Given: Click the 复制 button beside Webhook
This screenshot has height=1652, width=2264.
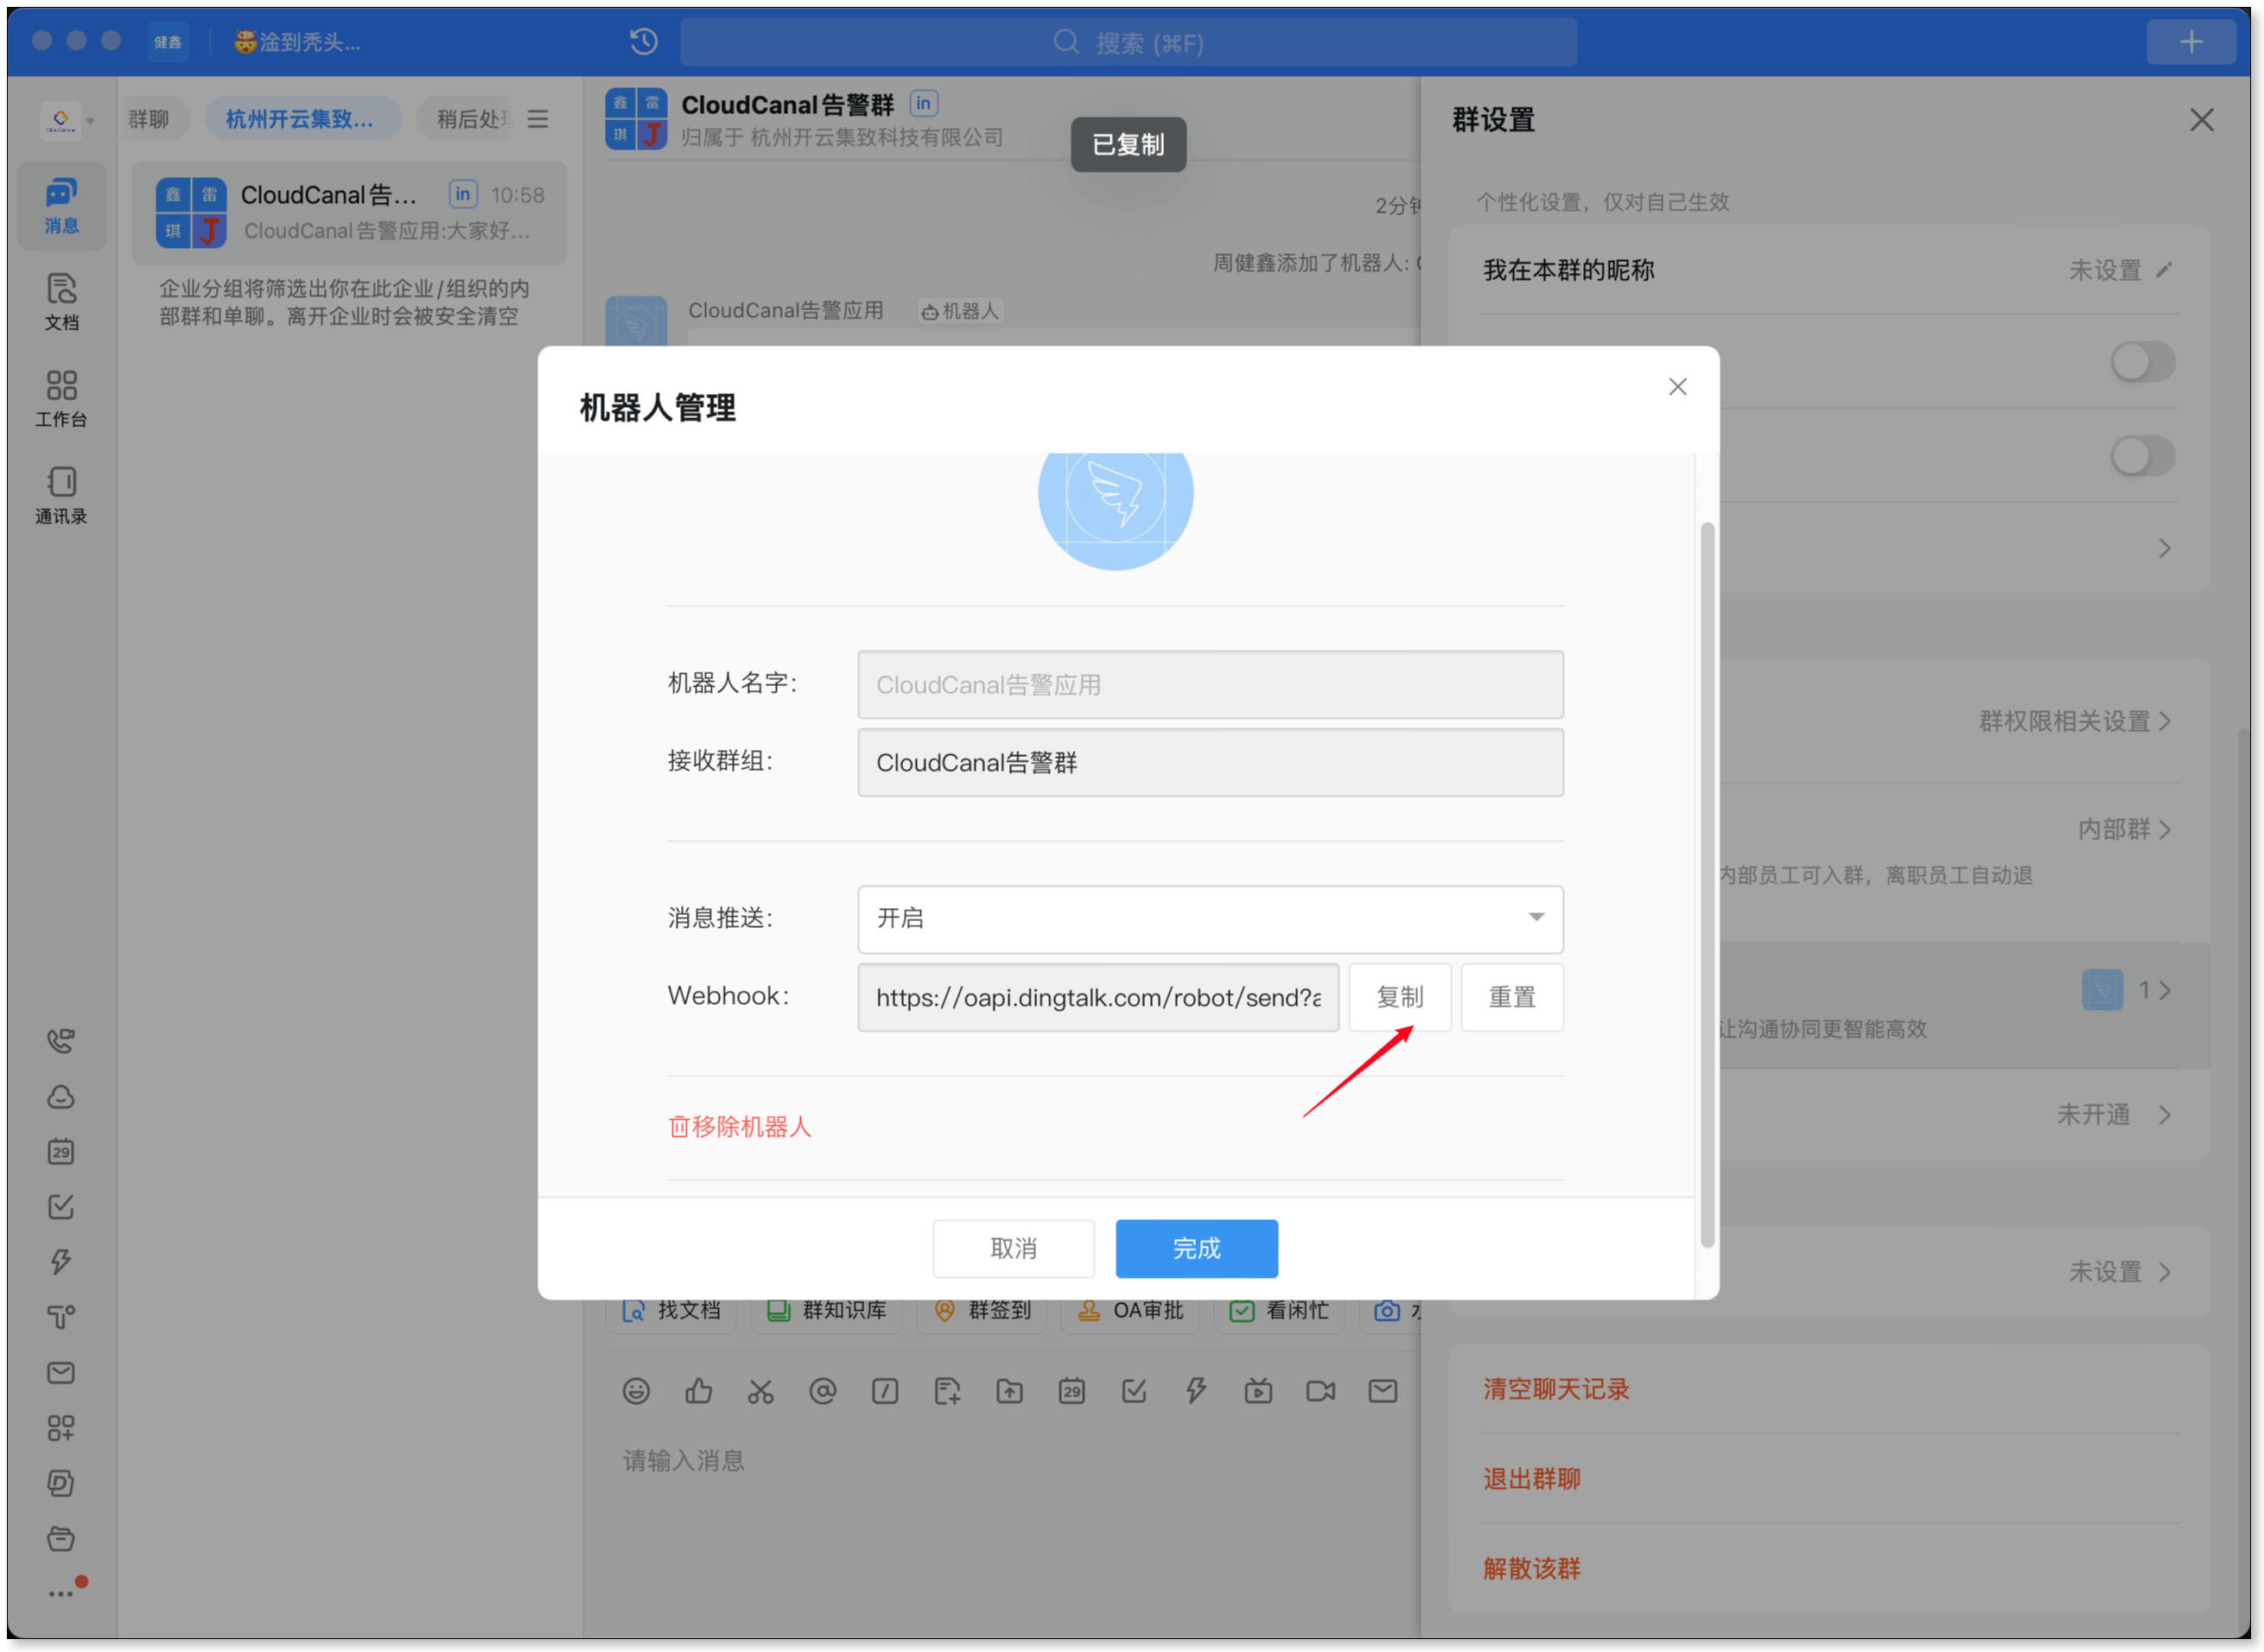Looking at the screenshot, I should click(1399, 997).
